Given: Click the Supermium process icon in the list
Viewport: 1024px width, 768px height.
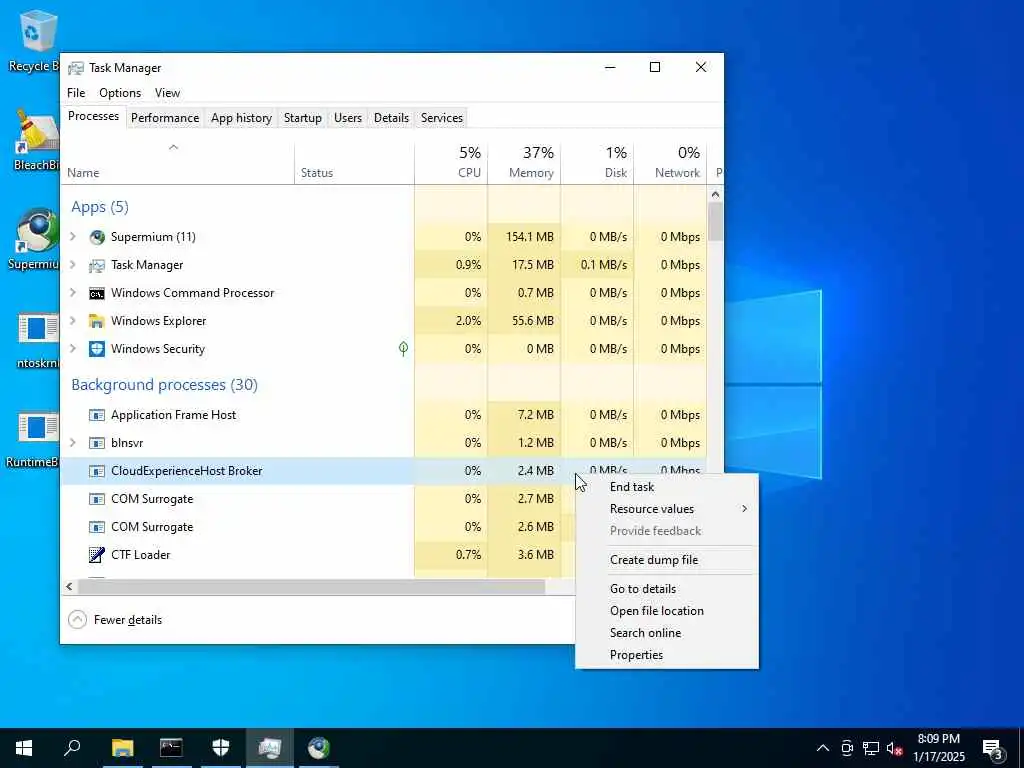Looking at the screenshot, I should pyautogui.click(x=97, y=237).
